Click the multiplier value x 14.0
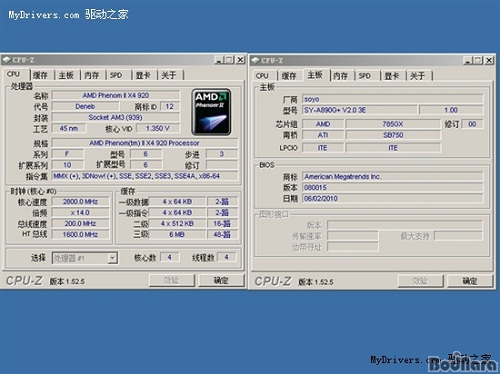The image size is (500, 374). click(x=80, y=213)
